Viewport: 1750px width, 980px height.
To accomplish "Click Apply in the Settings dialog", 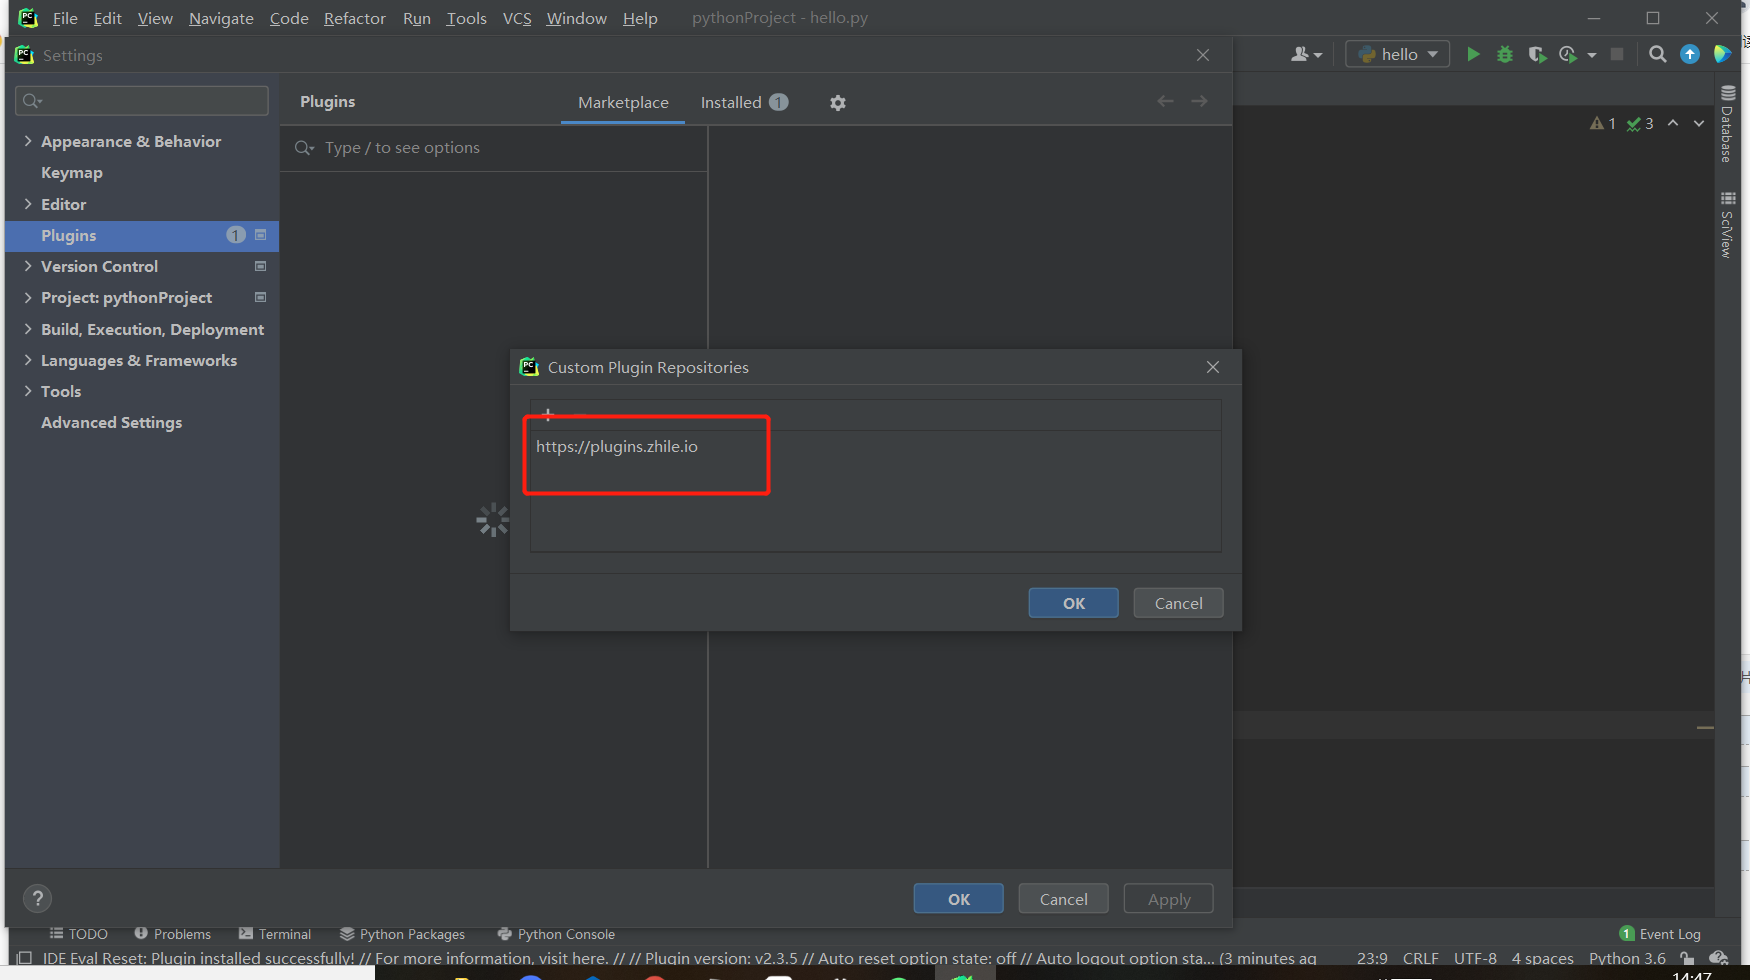I will point(1168,899).
